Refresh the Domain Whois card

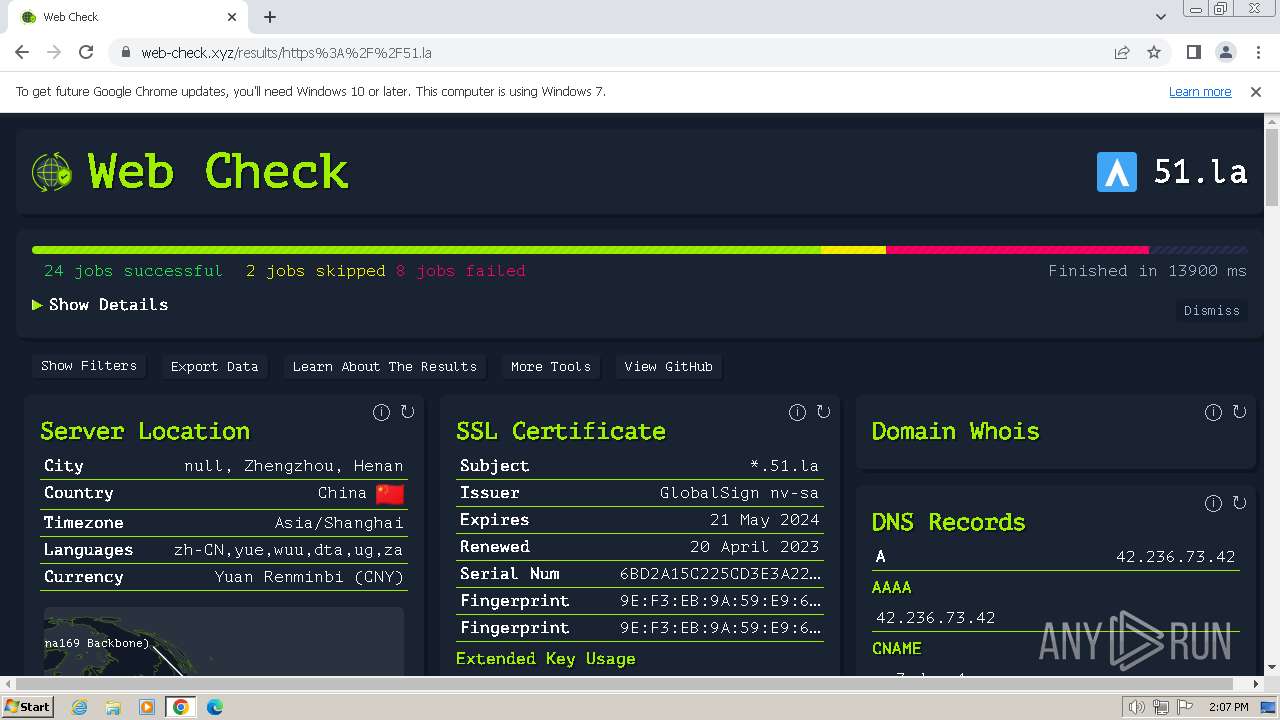1239,412
